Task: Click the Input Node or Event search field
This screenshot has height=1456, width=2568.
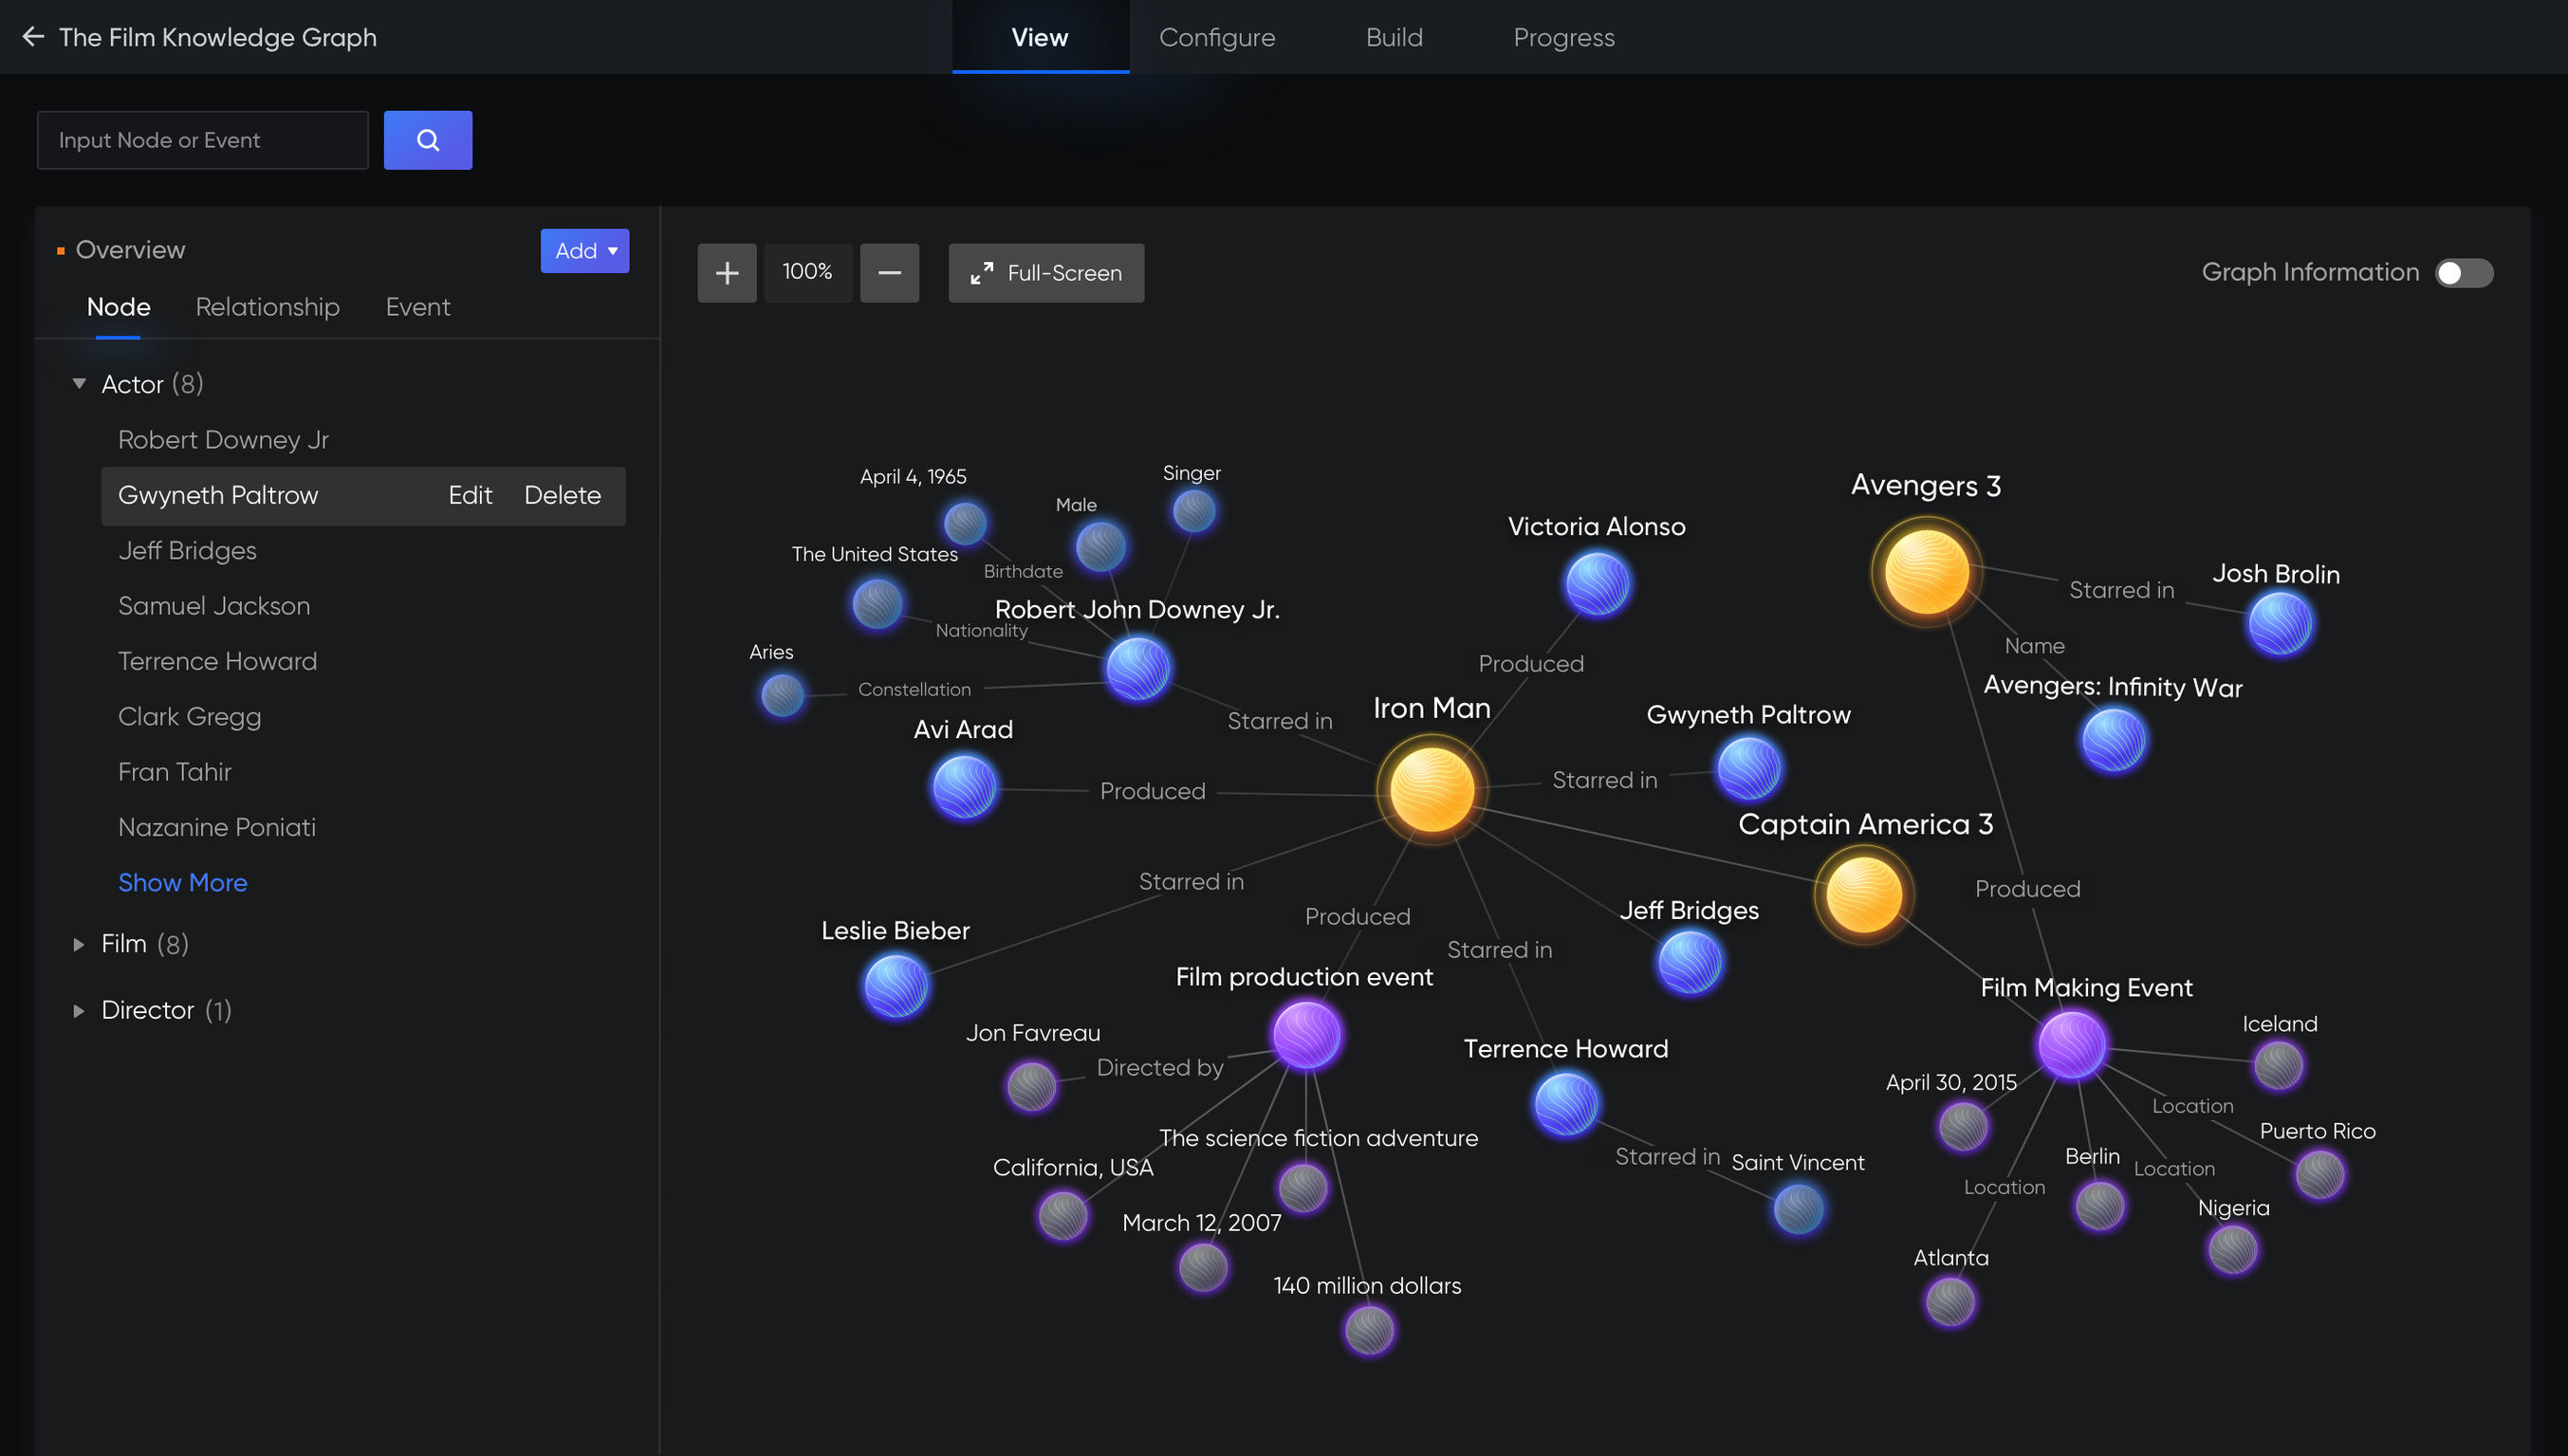Action: (202, 139)
